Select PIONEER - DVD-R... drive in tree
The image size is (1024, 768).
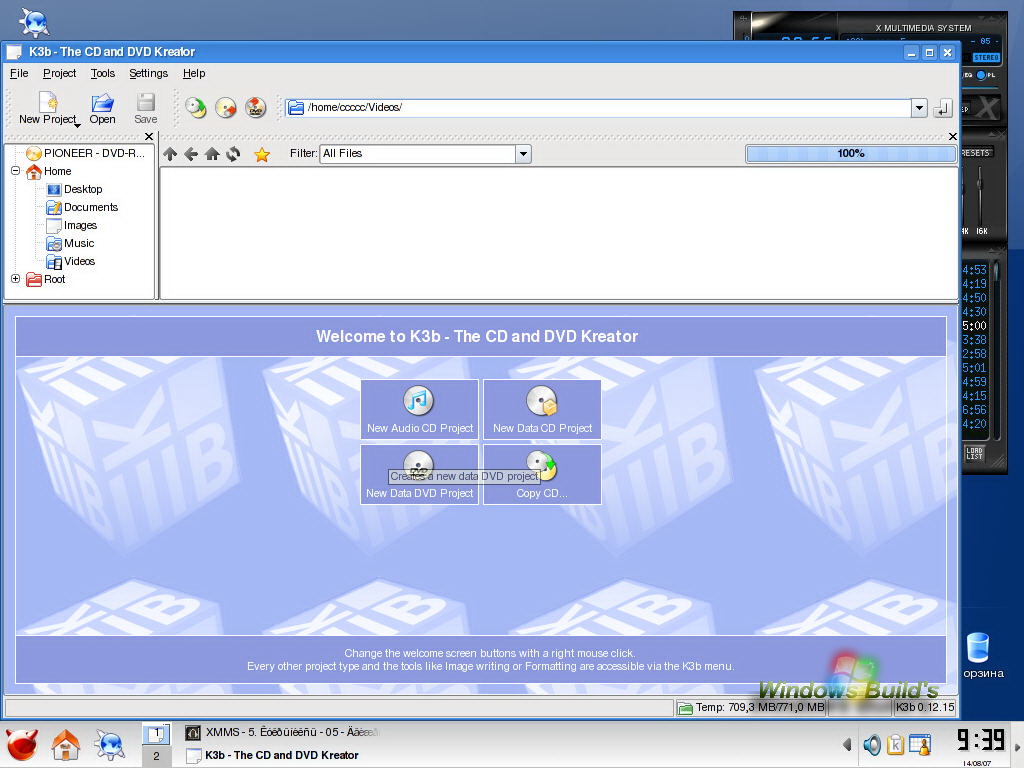coord(86,153)
